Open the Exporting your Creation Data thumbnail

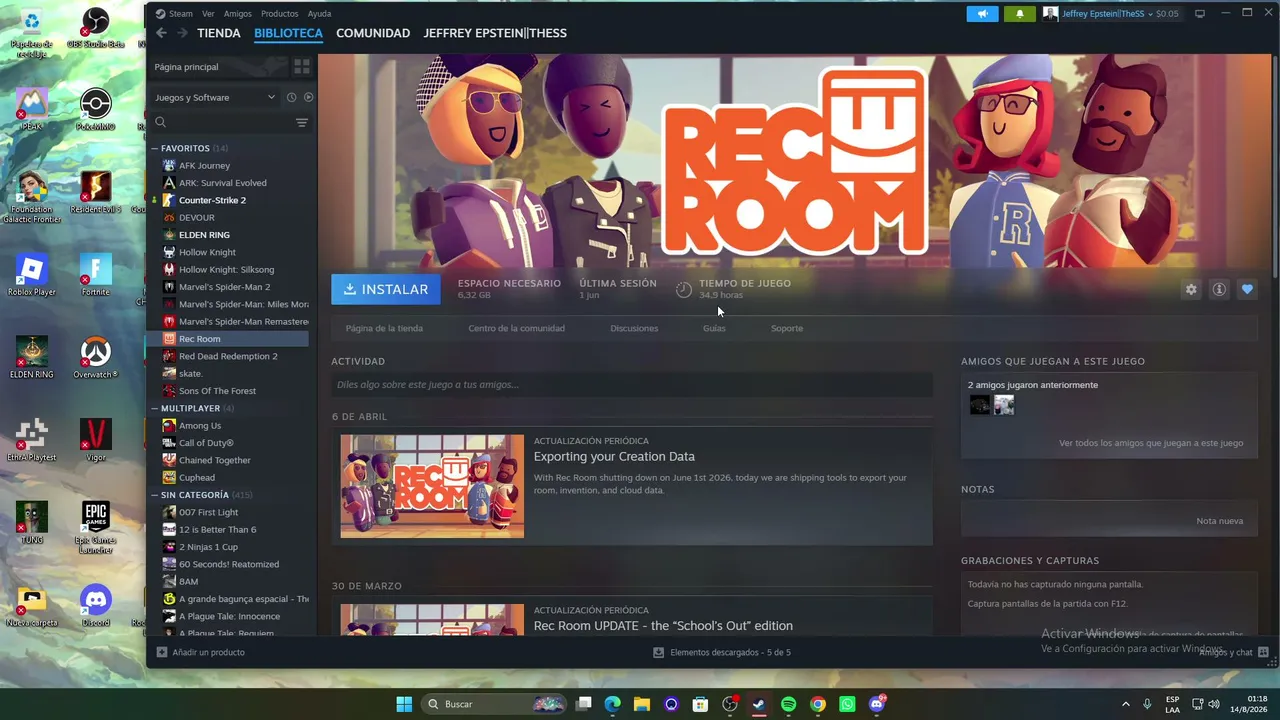tap(432, 486)
